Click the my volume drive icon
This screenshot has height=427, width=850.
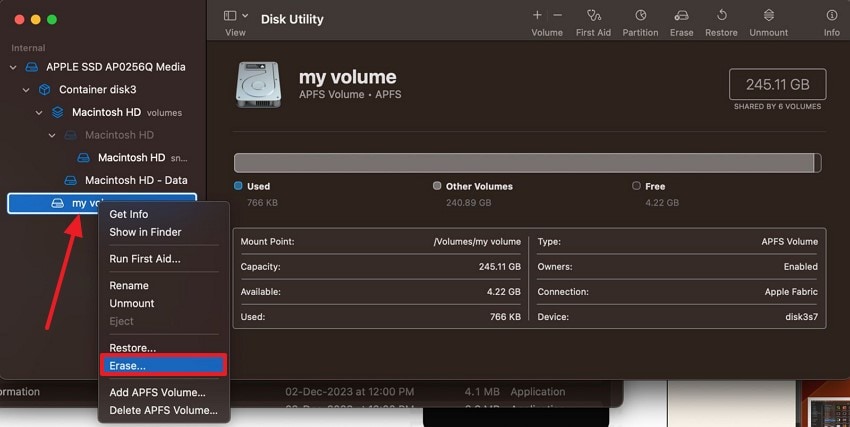tap(259, 85)
